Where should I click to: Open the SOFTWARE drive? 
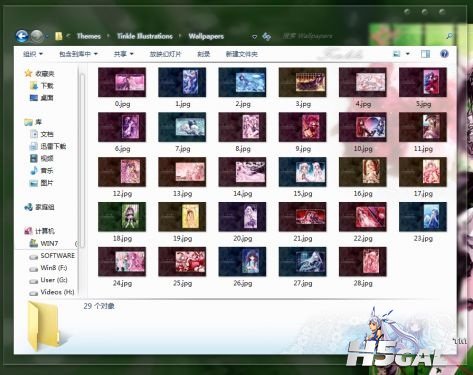(52, 256)
